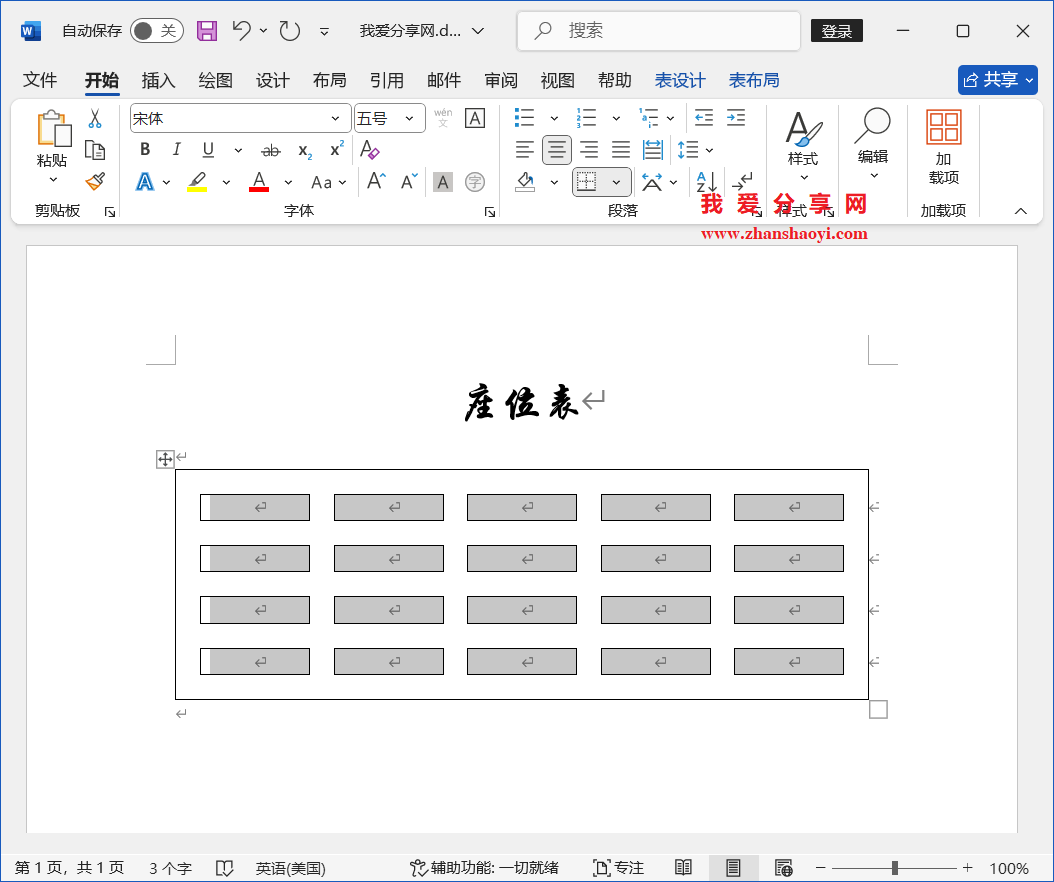Check accessibility status in status bar
The width and height of the screenshot is (1054, 882).
tap(484, 868)
